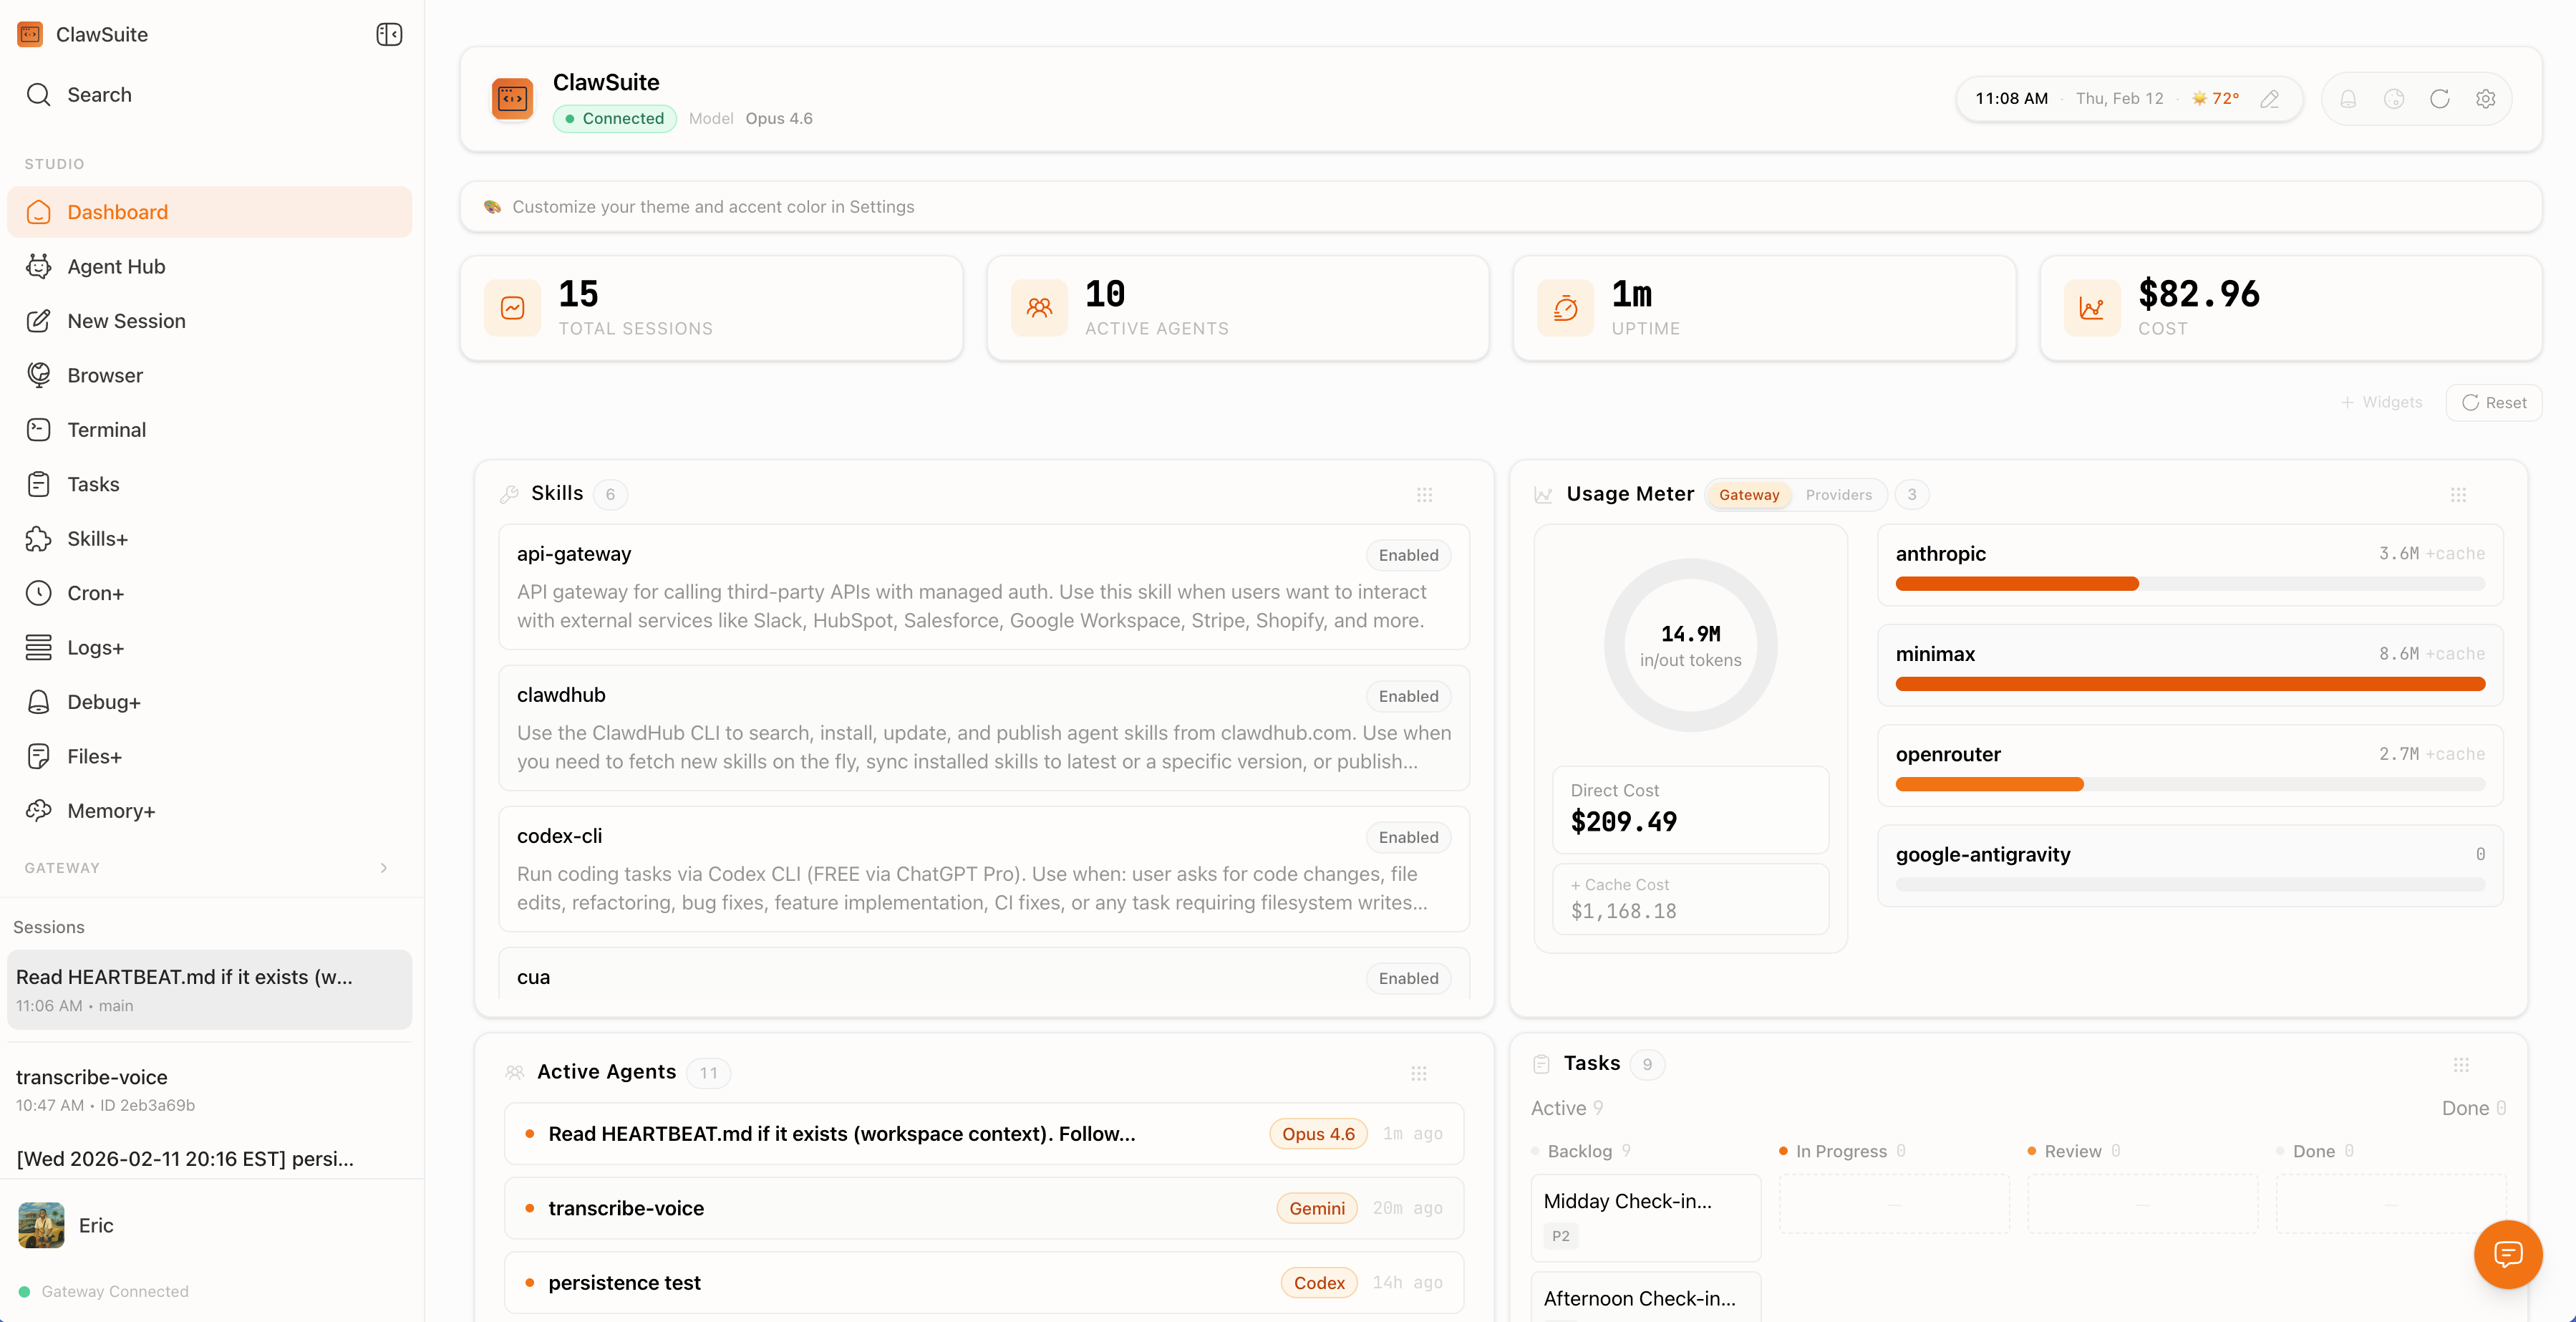Click the ClawSuite logo in the sidebar

click(x=30, y=34)
